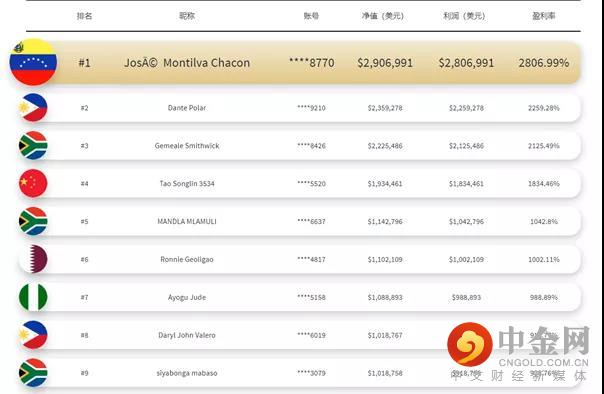Click the Philippines flag beside Daryl John Valero
Screen dimensions: 604x394
click(x=33, y=335)
